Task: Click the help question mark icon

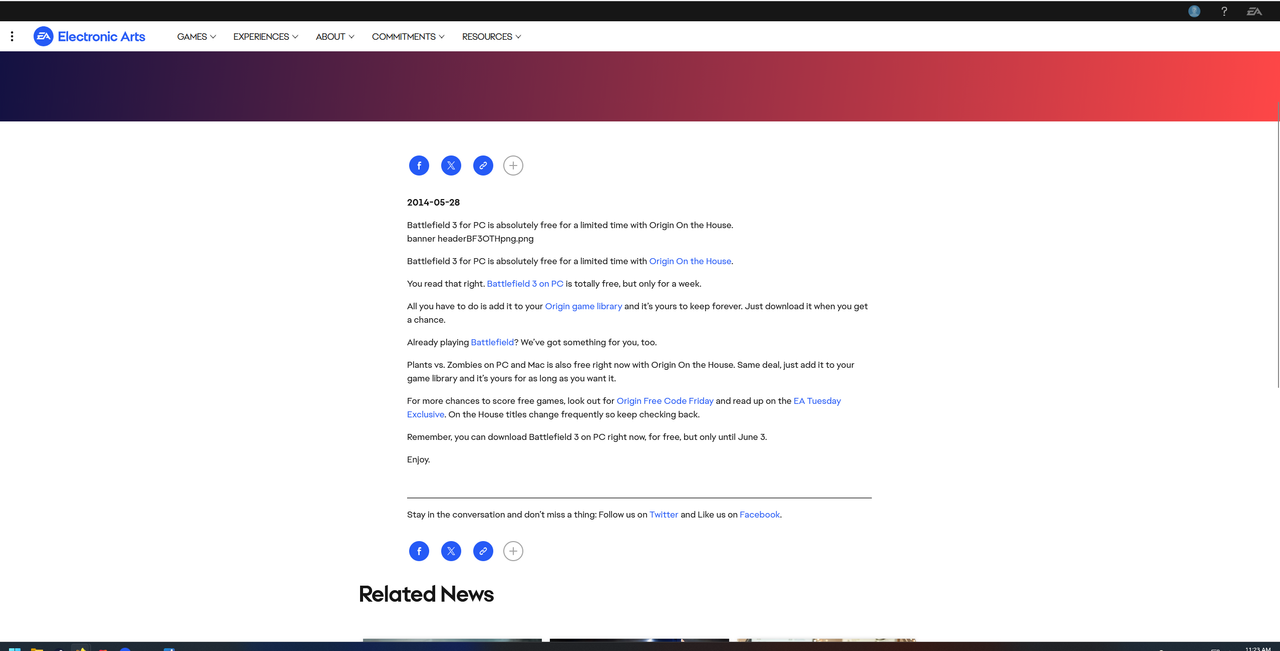Action: click(x=1224, y=11)
